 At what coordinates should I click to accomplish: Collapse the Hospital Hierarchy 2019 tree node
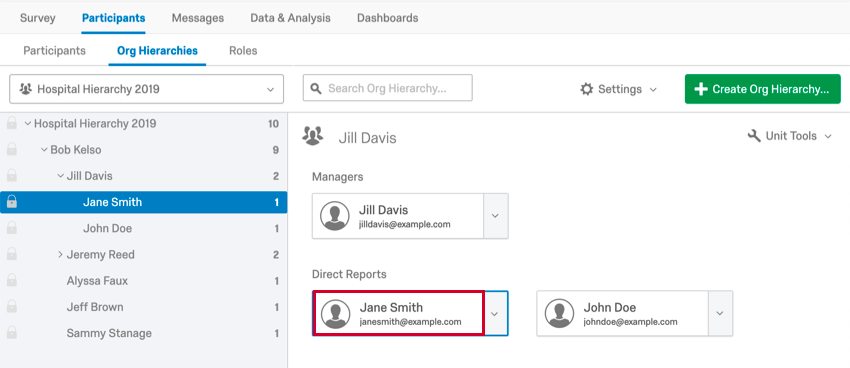[28, 124]
